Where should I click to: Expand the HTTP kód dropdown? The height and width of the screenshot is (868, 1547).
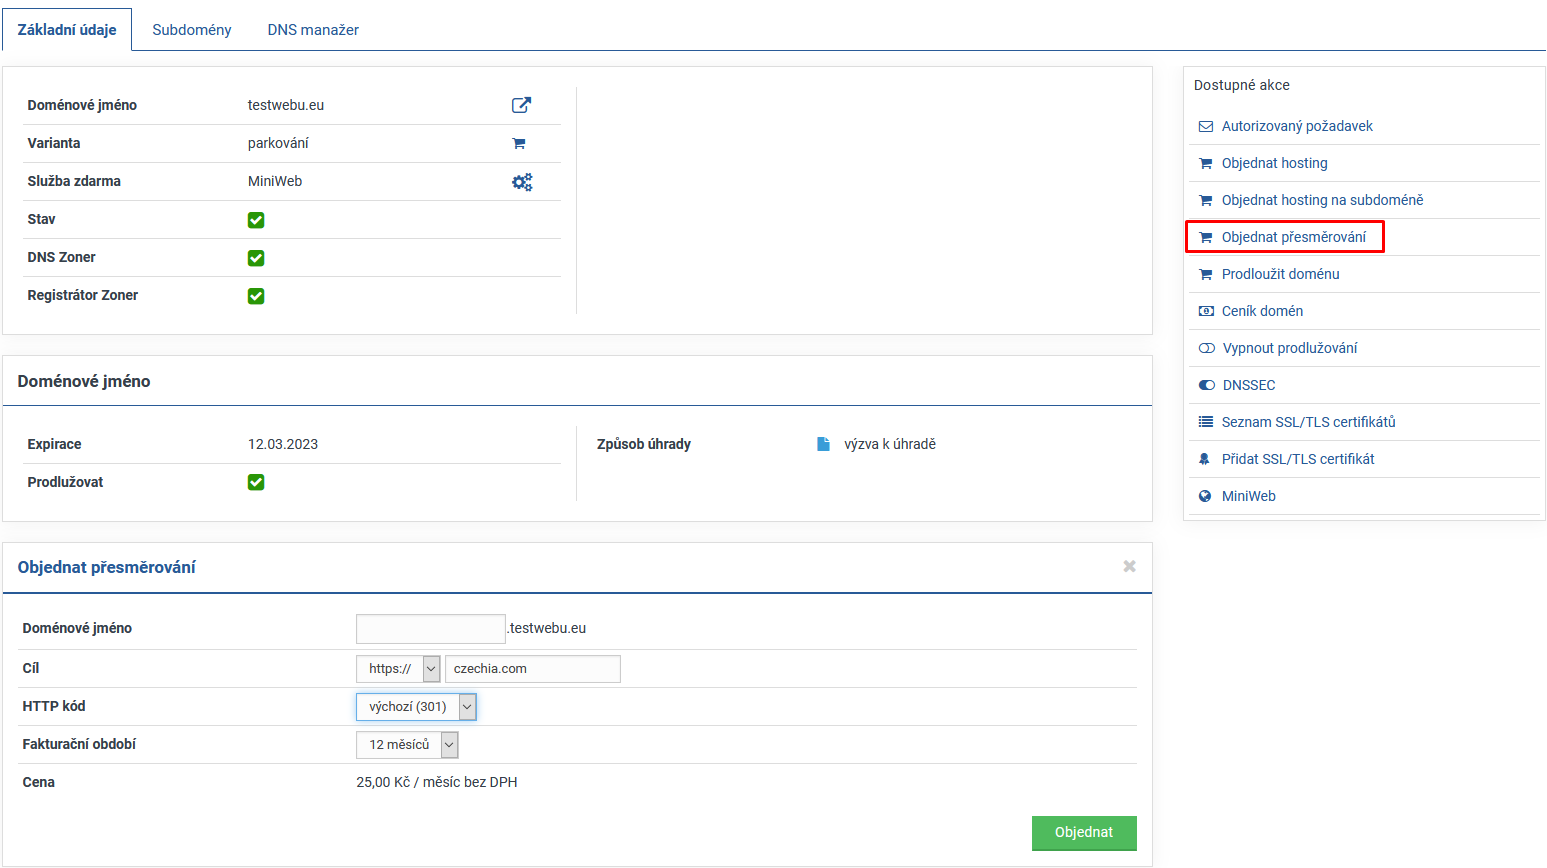click(x=416, y=707)
